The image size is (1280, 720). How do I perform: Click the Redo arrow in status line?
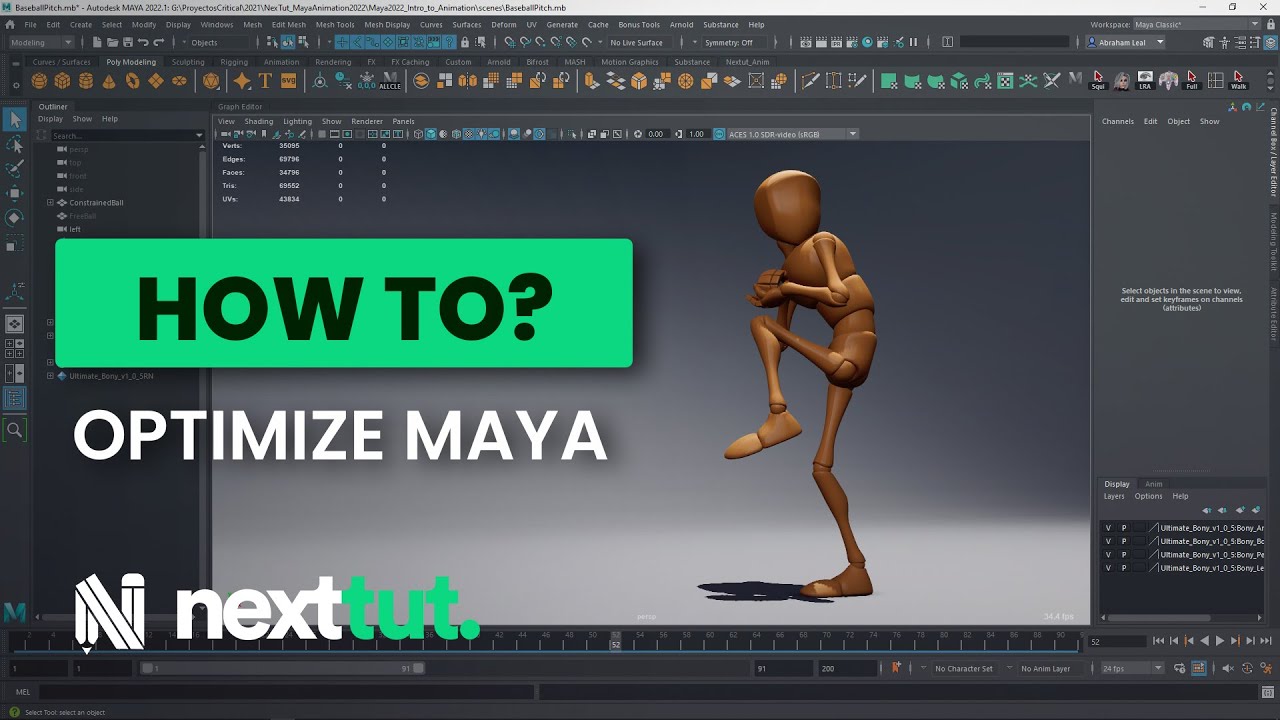[x=159, y=42]
